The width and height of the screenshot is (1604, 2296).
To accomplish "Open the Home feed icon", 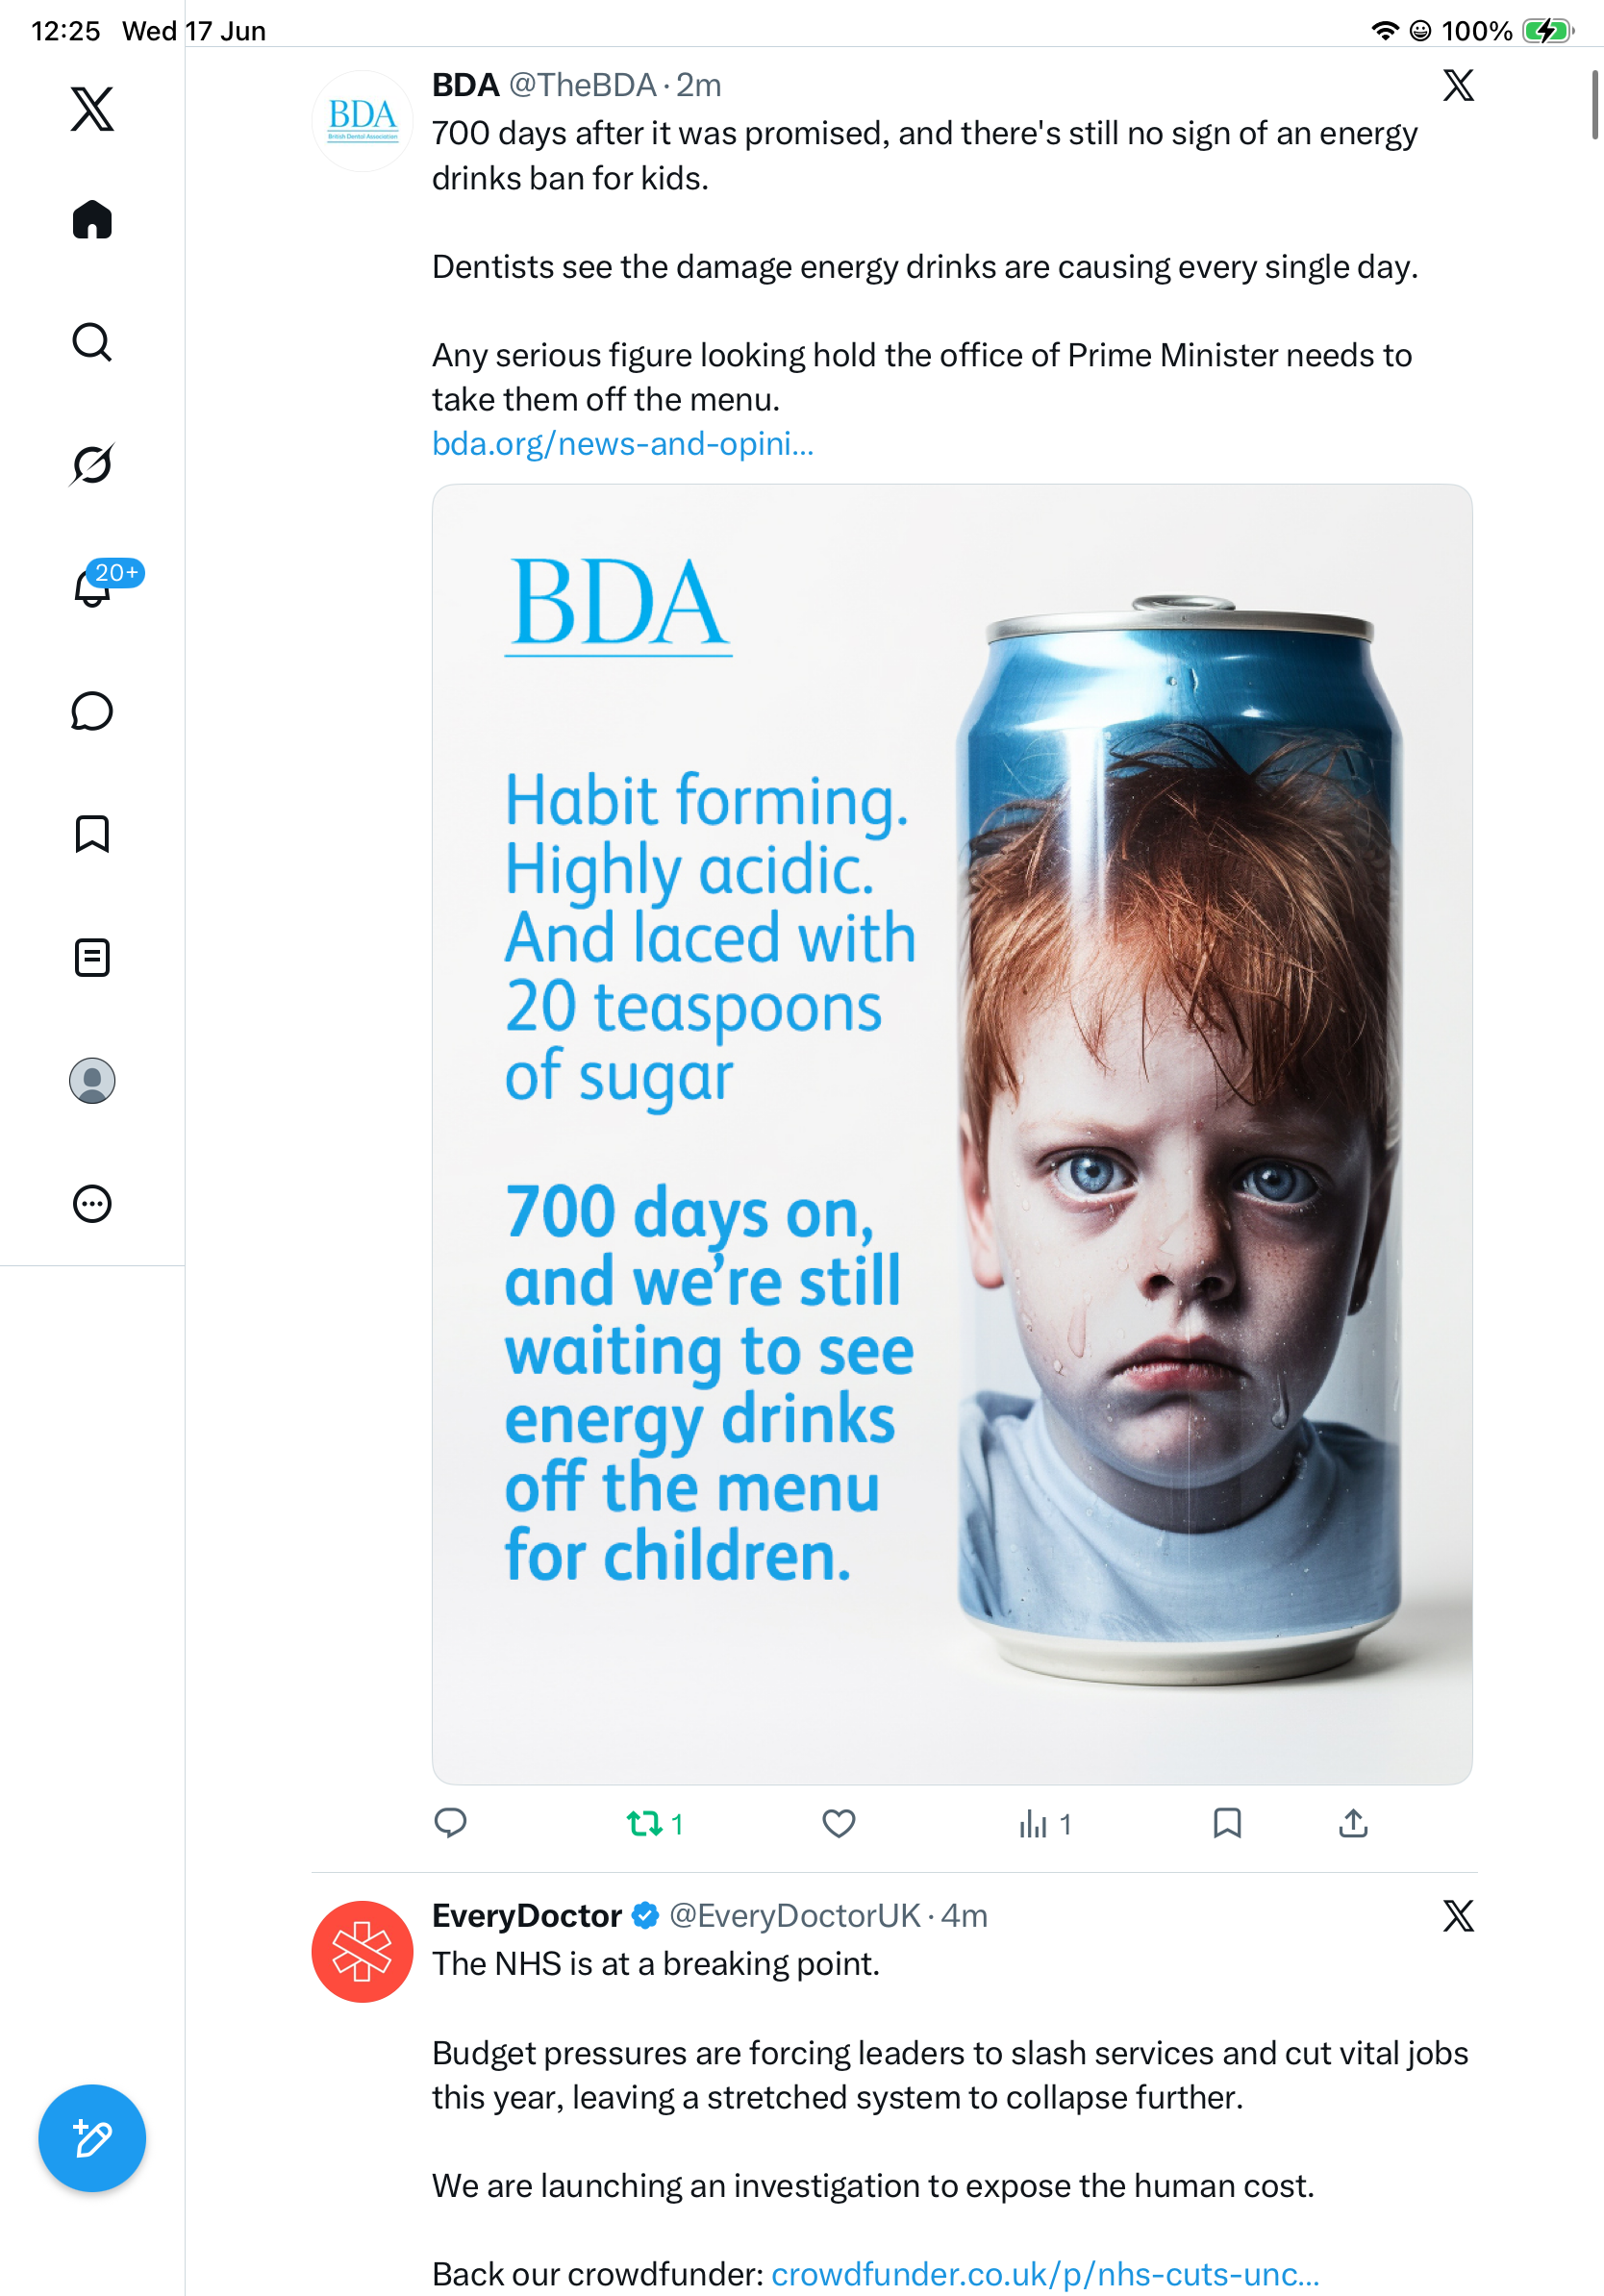I will tap(92, 219).
